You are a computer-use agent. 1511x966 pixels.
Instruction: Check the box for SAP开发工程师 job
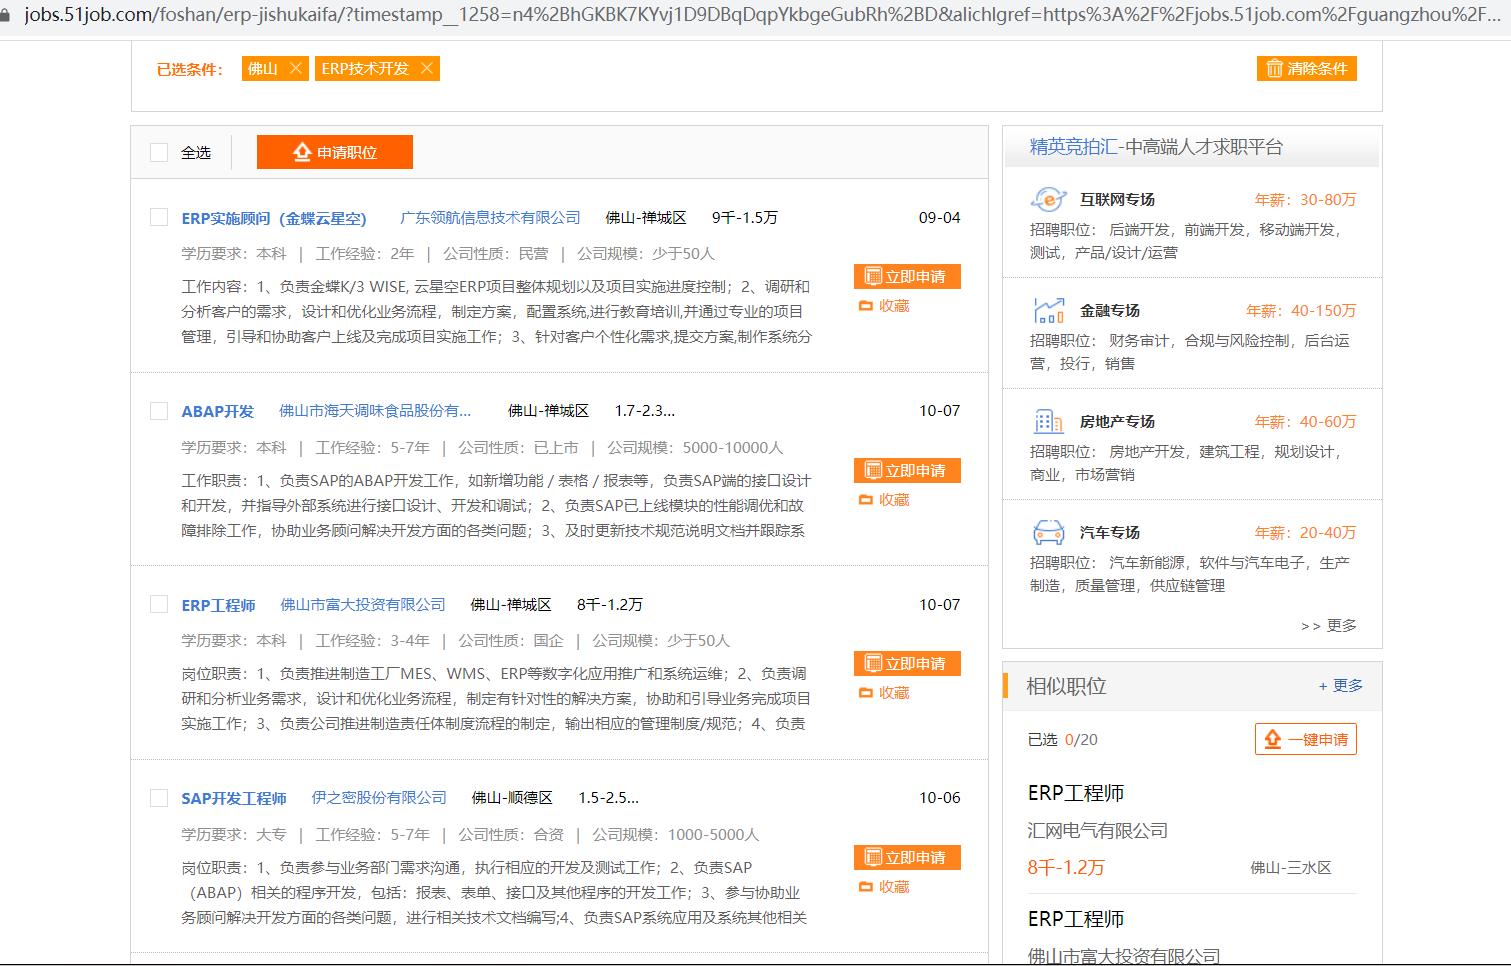coord(158,798)
